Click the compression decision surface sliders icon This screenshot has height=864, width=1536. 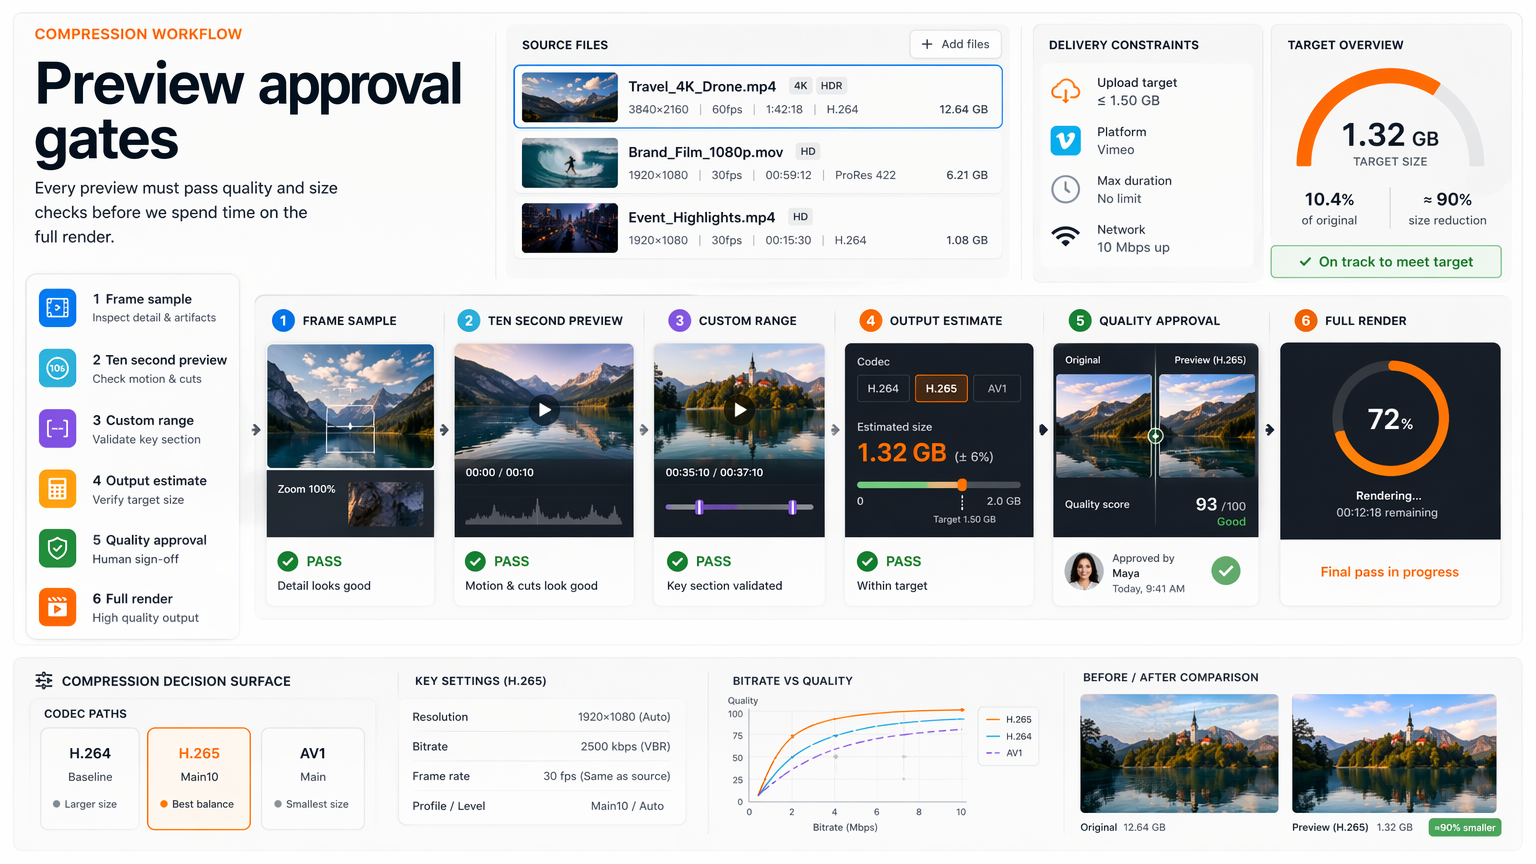(44, 681)
